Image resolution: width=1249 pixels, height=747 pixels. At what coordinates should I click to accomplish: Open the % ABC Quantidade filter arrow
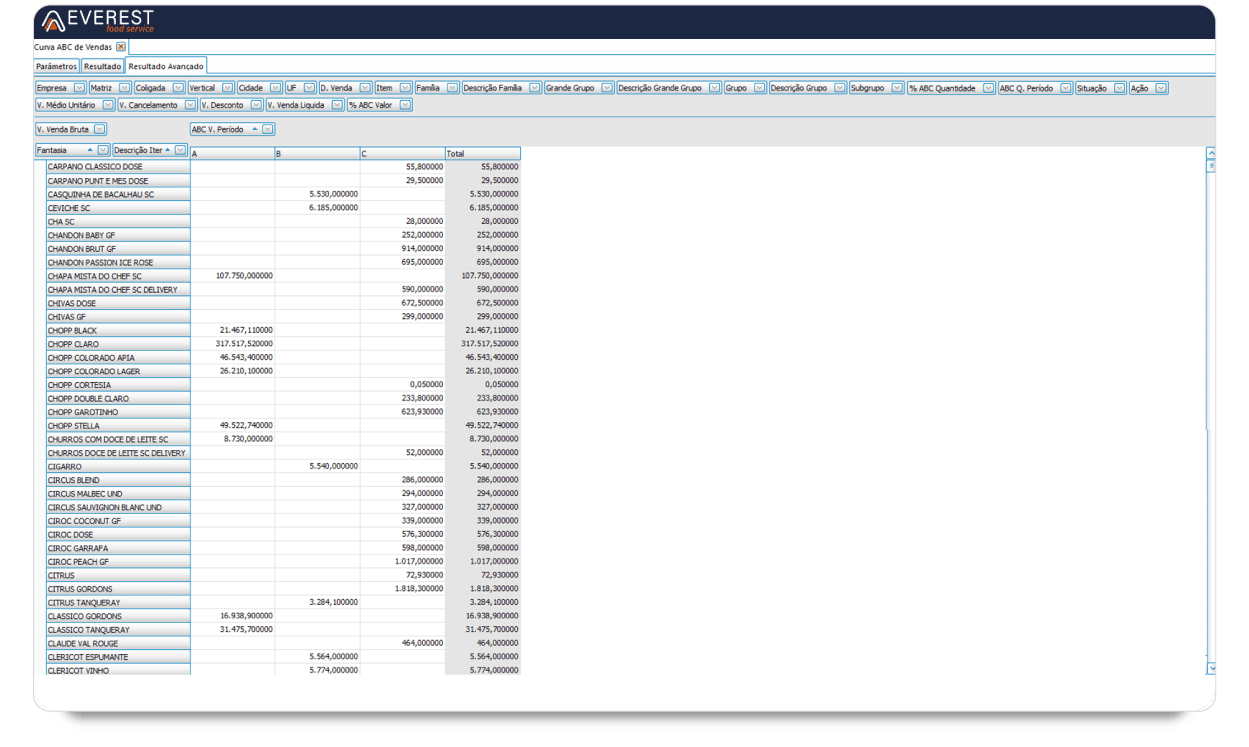[989, 88]
